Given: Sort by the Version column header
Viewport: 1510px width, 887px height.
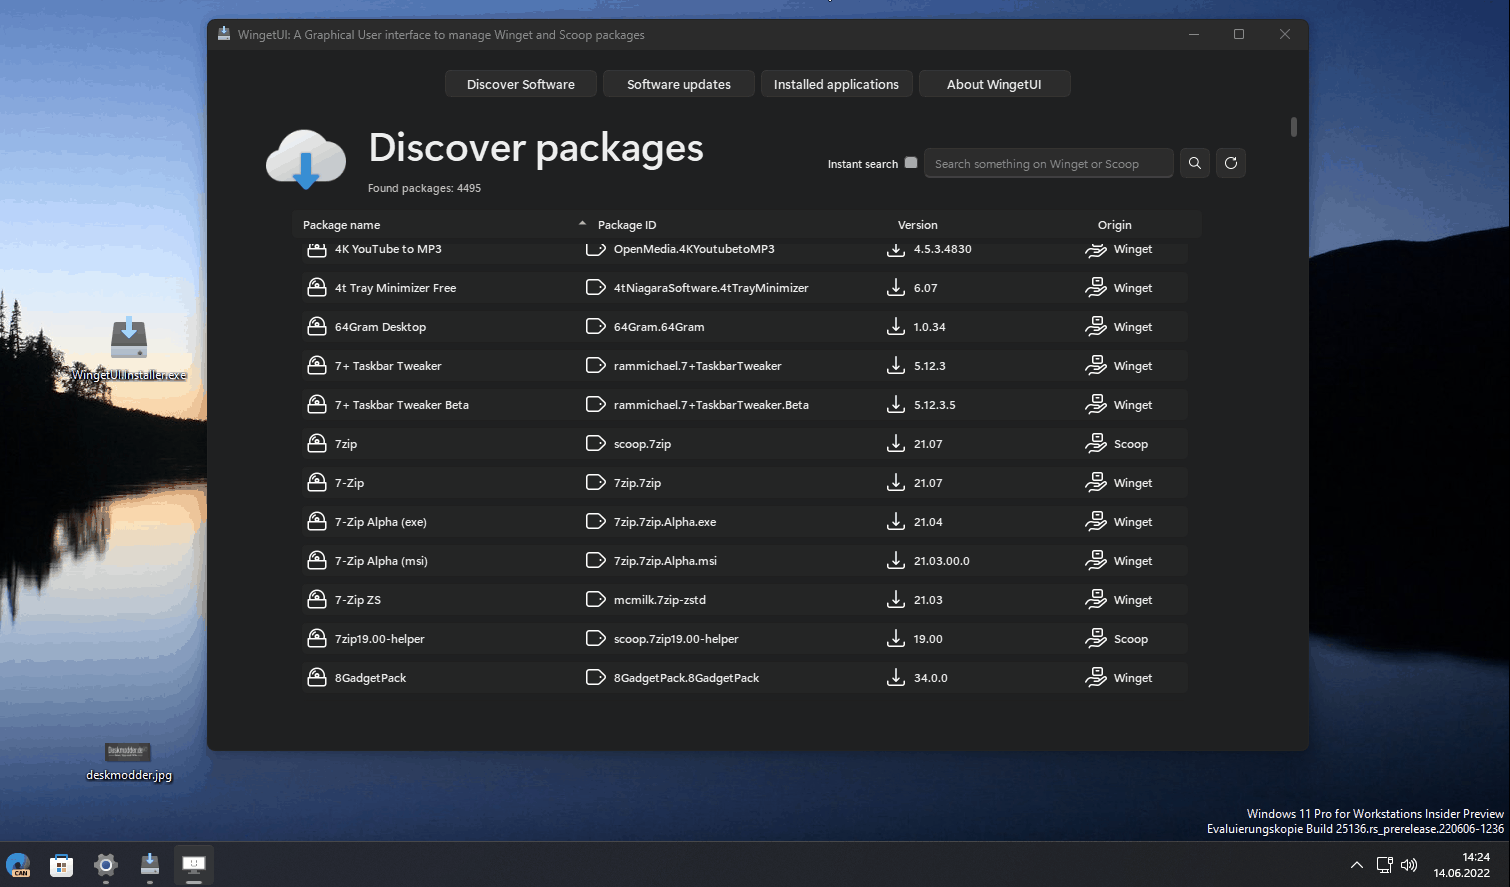Looking at the screenshot, I should coord(918,225).
